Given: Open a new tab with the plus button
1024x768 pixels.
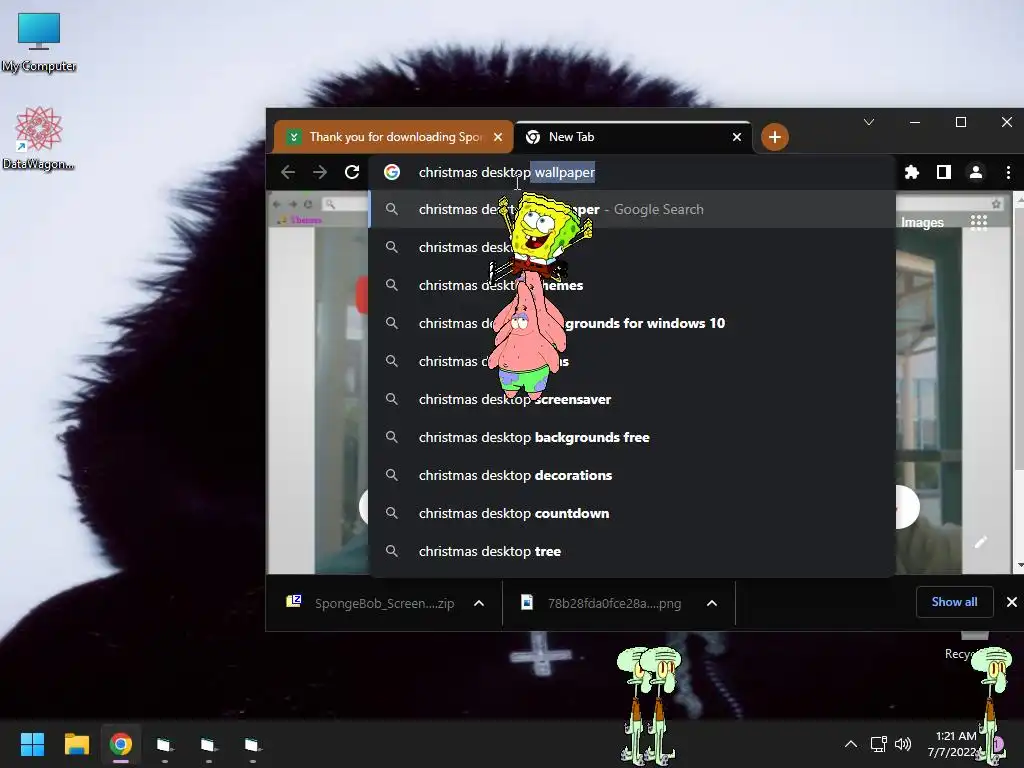Looking at the screenshot, I should point(775,137).
